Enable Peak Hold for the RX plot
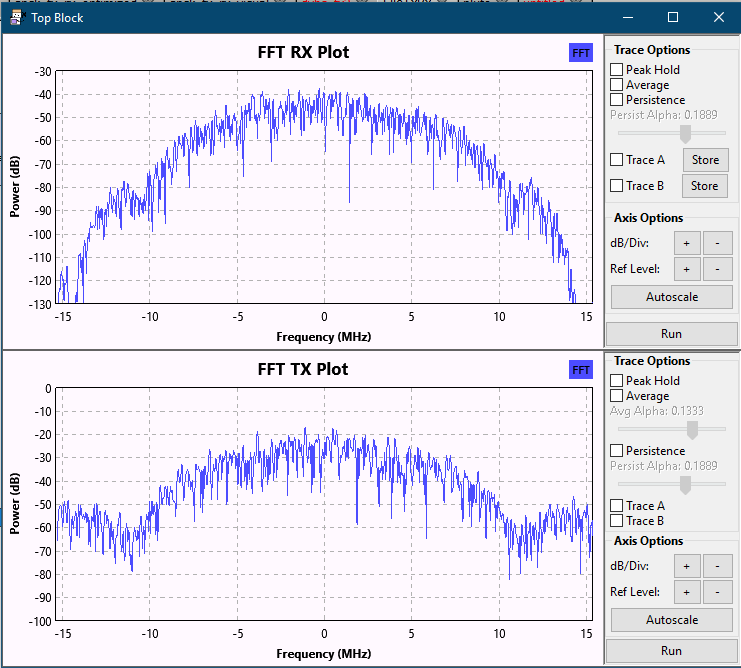The image size is (741, 668). (x=617, y=70)
